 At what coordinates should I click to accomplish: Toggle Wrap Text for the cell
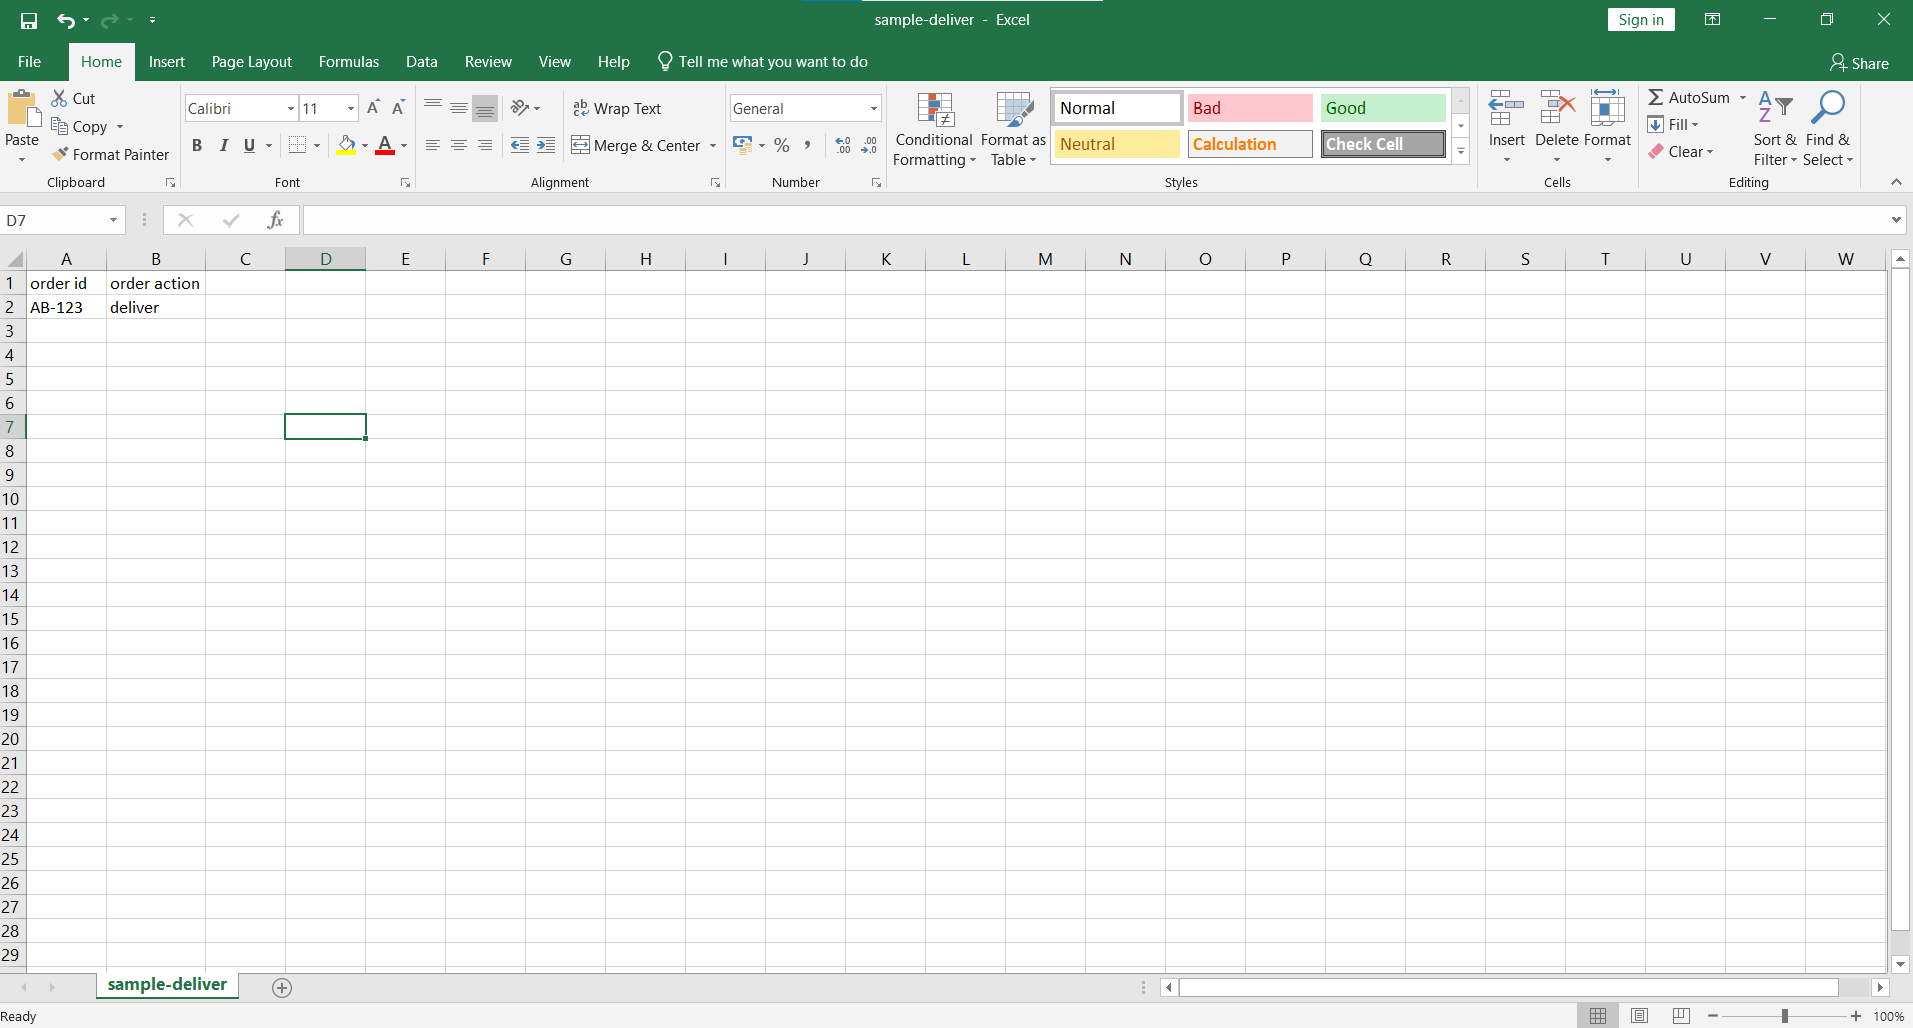tap(617, 108)
